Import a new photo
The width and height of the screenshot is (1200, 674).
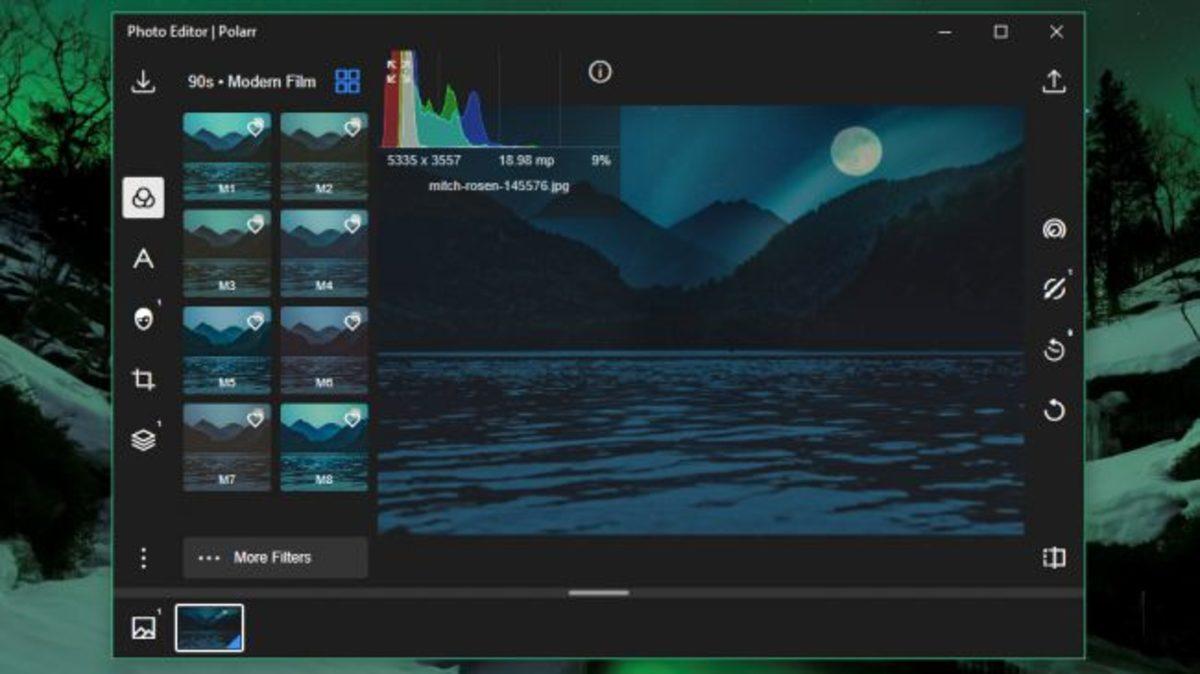click(x=143, y=83)
